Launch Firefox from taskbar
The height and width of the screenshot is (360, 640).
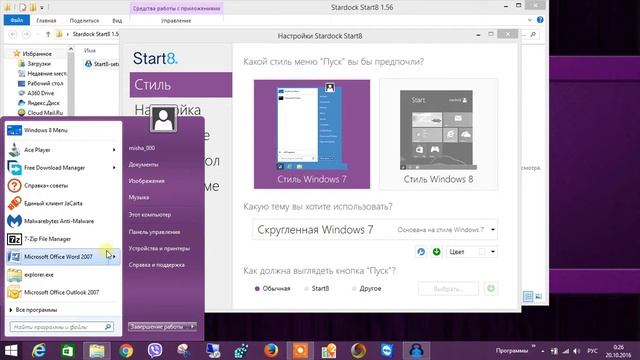[x=271, y=351]
